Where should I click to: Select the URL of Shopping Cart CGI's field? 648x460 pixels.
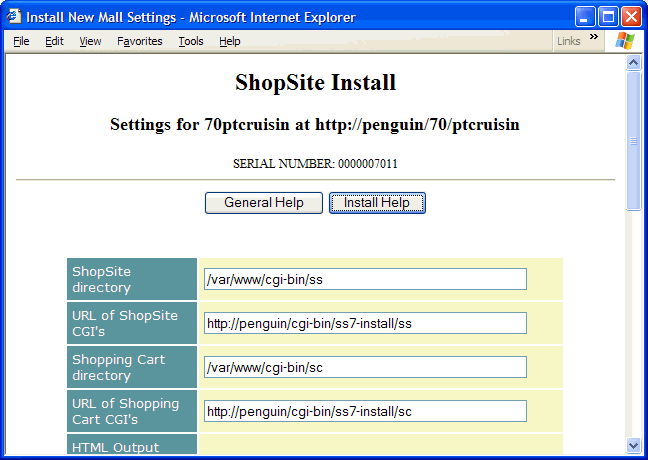click(364, 411)
